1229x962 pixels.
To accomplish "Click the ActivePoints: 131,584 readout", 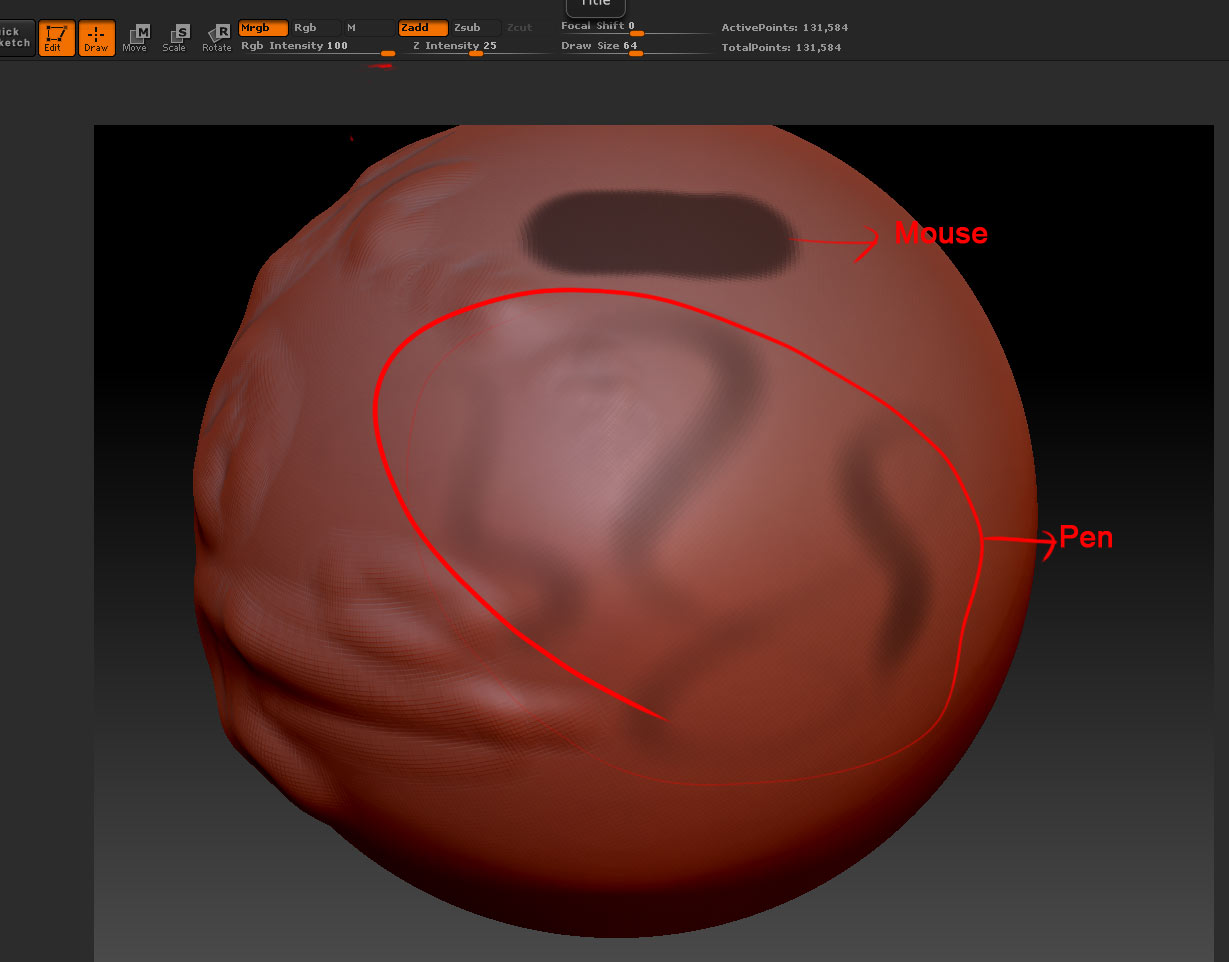I will click(x=784, y=28).
